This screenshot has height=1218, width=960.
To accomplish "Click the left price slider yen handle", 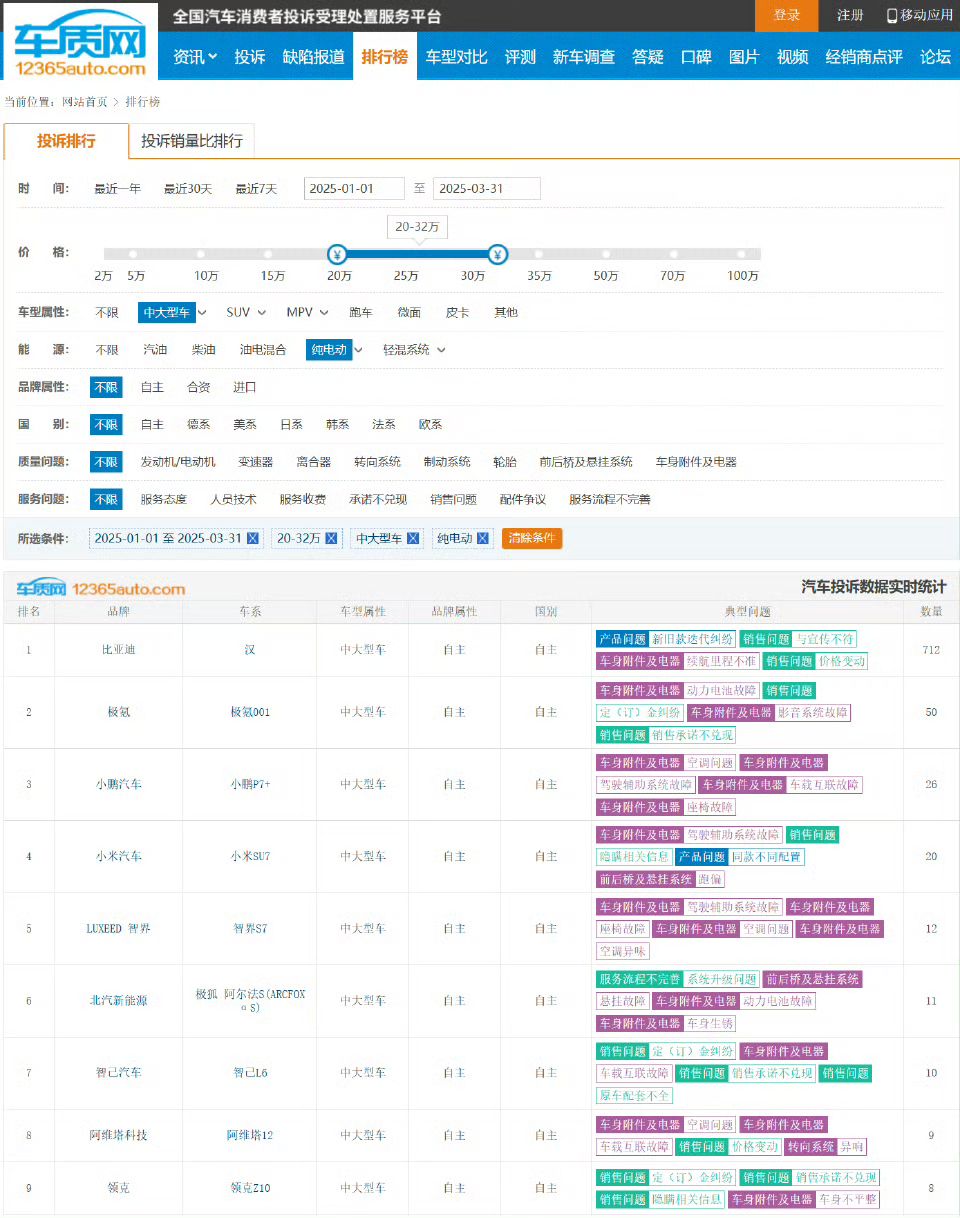I will click(338, 254).
